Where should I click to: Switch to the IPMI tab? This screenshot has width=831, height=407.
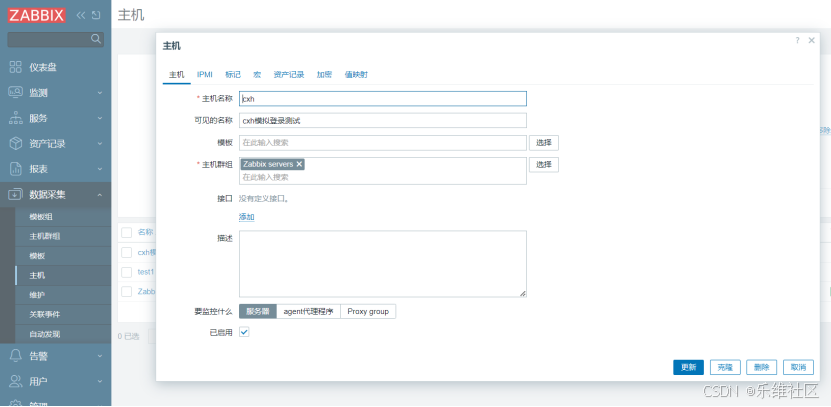point(205,75)
